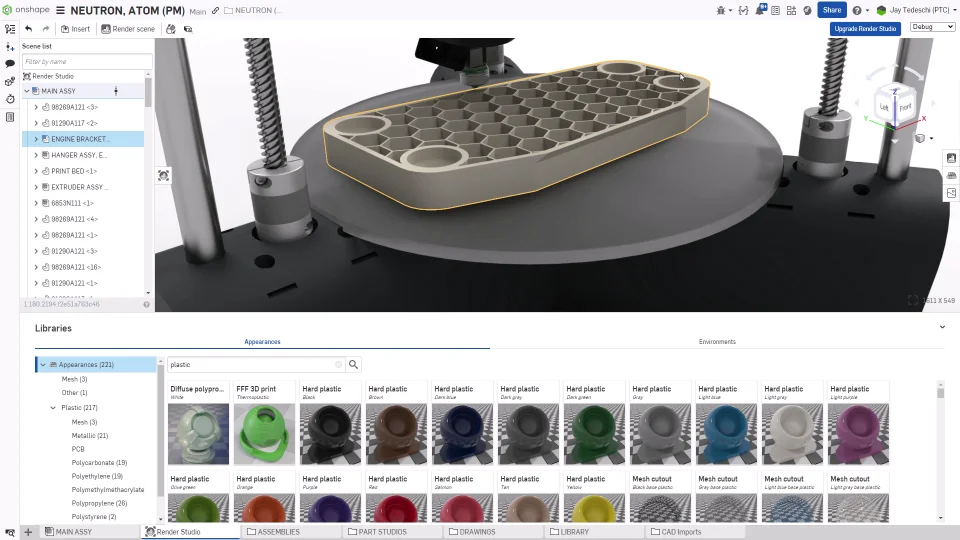Screen dimensions: 960x540
Task: Collapse the Plastic (217) subcategory
Action: (53, 408)
